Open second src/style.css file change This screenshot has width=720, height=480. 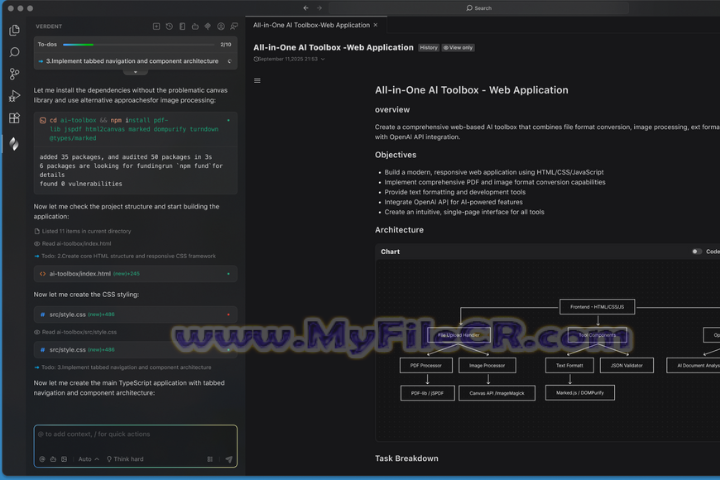[x=135, y=350]
